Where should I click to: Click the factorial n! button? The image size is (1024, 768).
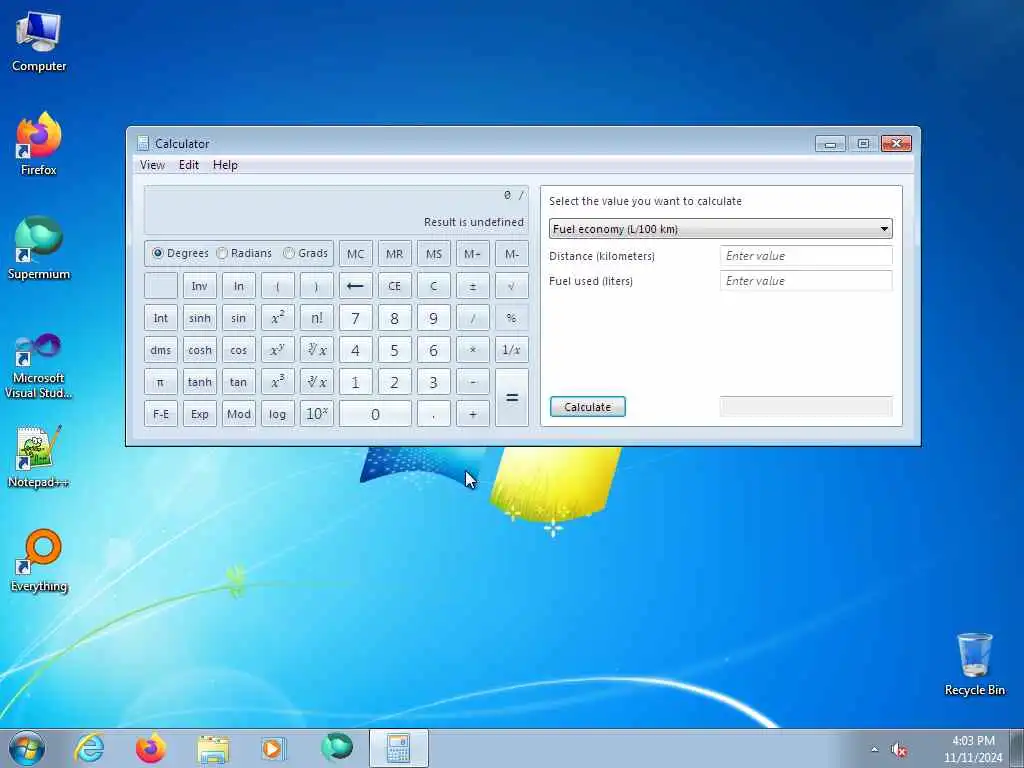click(317, 318)
